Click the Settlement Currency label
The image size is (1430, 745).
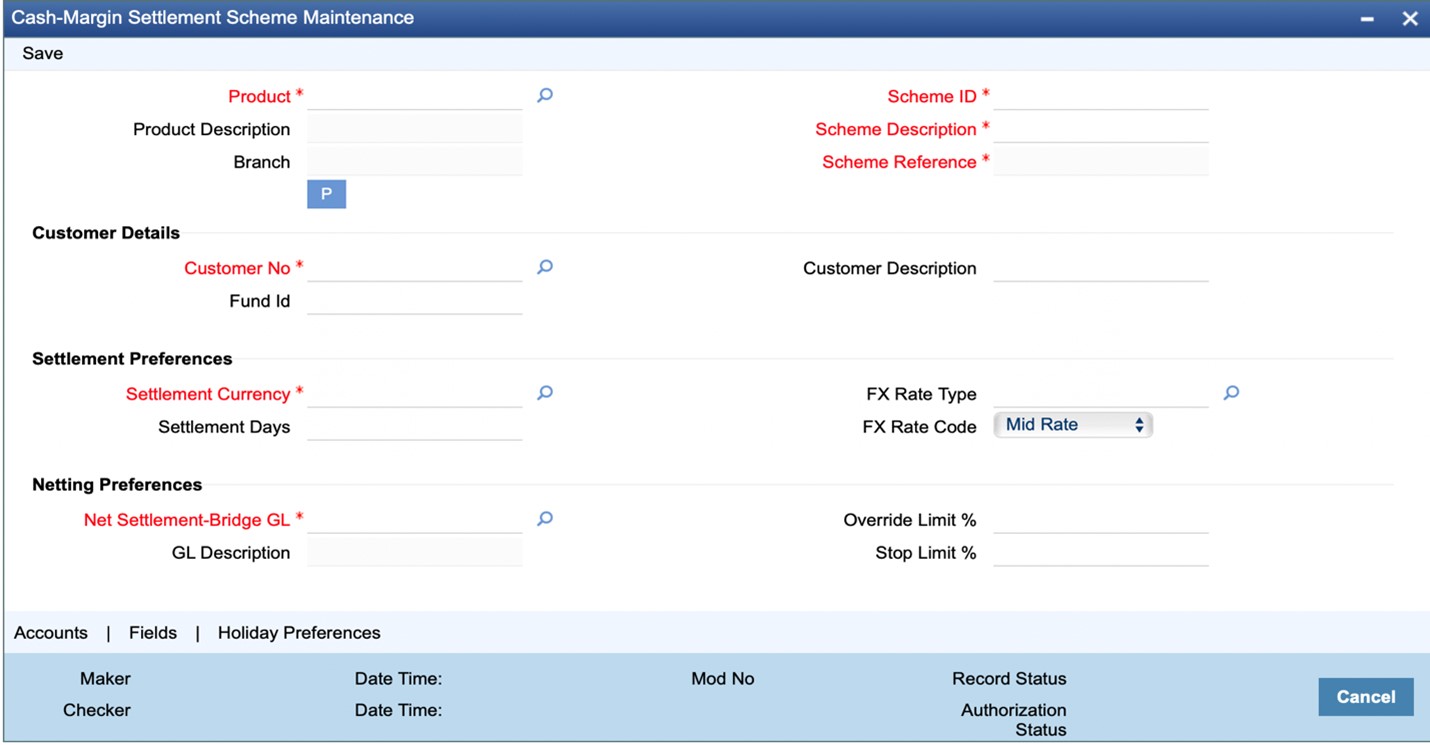click(208, 395)
